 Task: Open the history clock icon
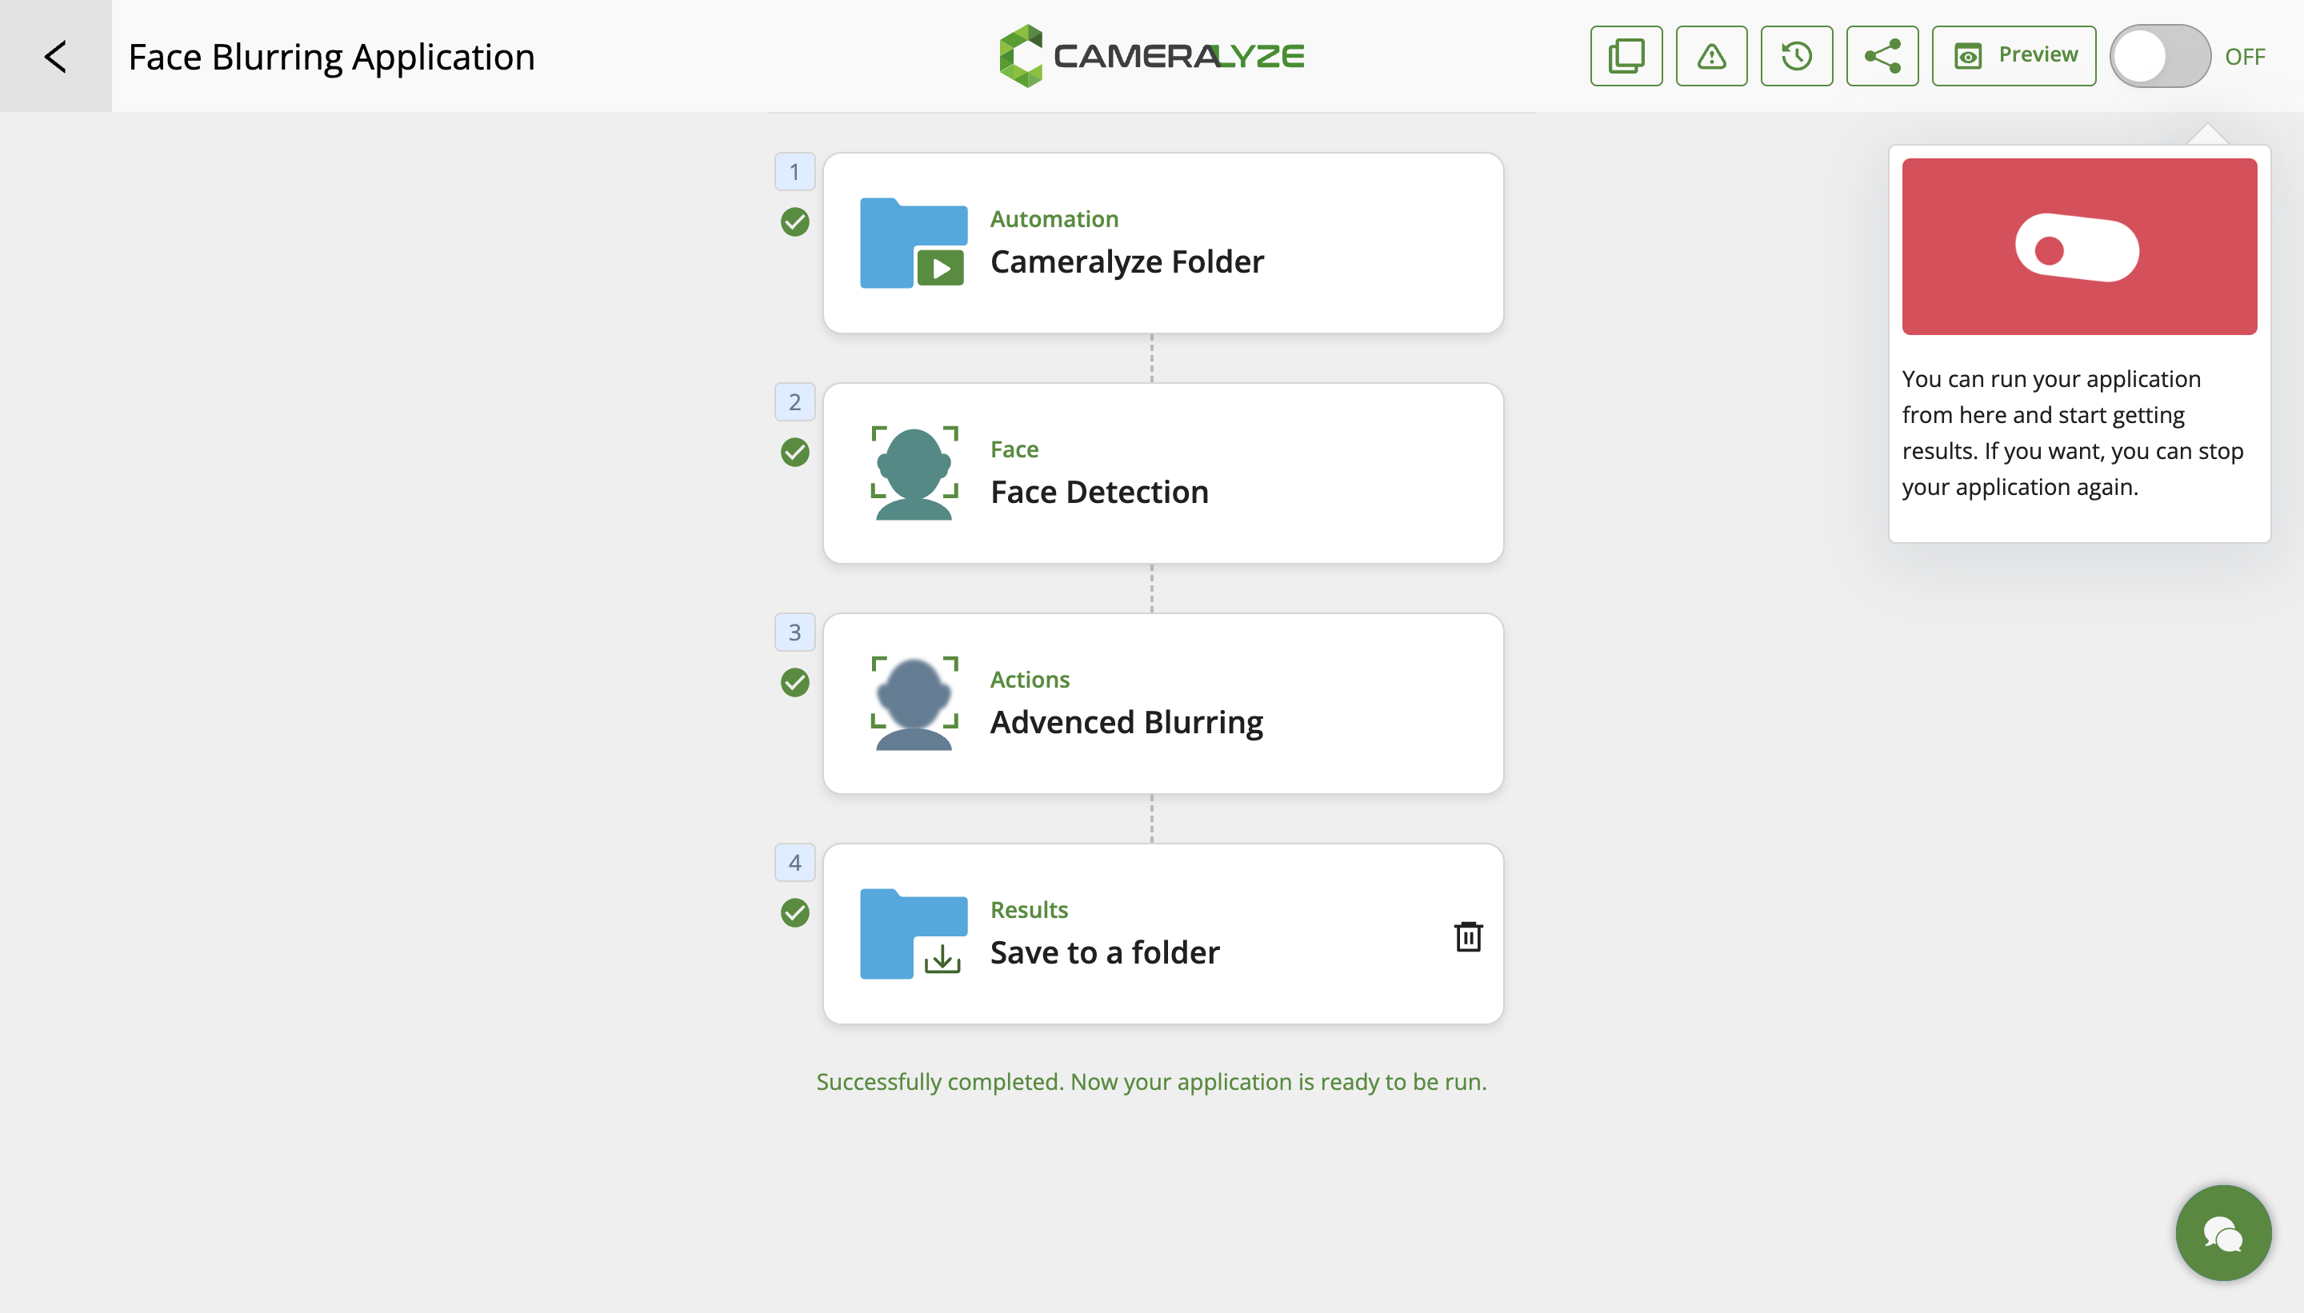1796,56
